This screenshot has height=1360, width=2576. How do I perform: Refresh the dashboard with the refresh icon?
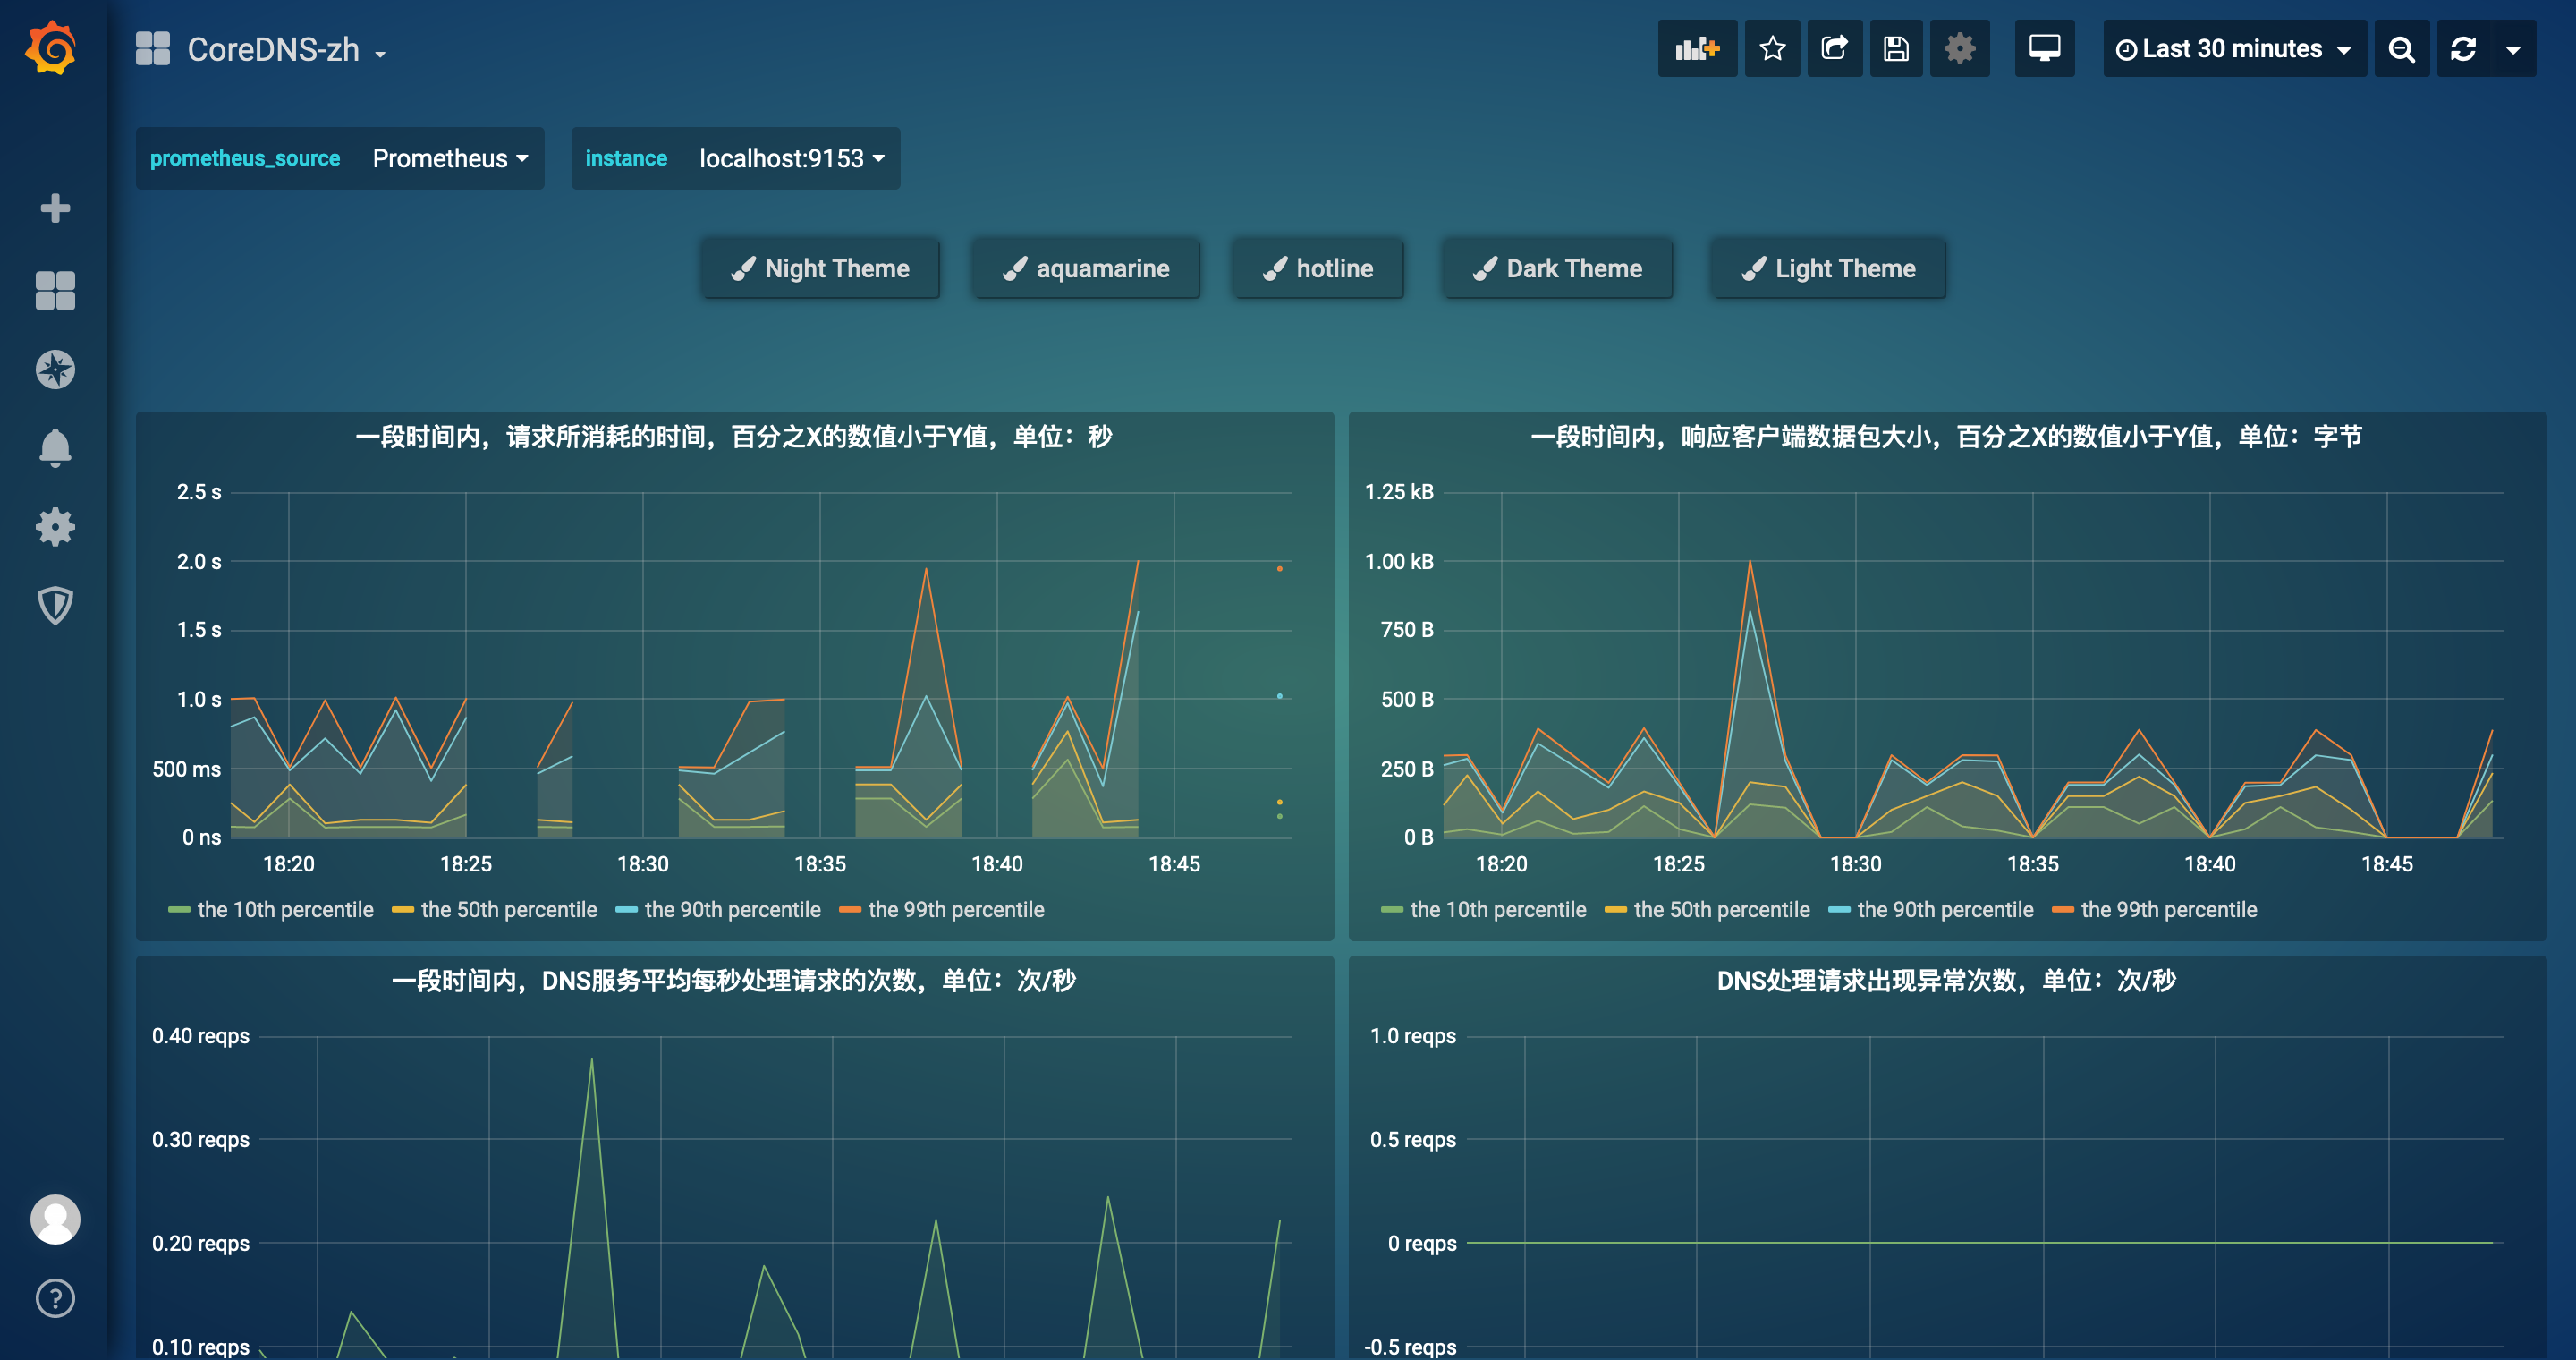pos(2463,48)
